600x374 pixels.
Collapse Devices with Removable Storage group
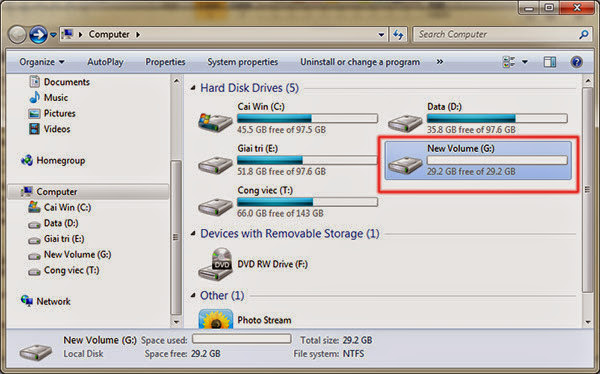click(193, 234)
